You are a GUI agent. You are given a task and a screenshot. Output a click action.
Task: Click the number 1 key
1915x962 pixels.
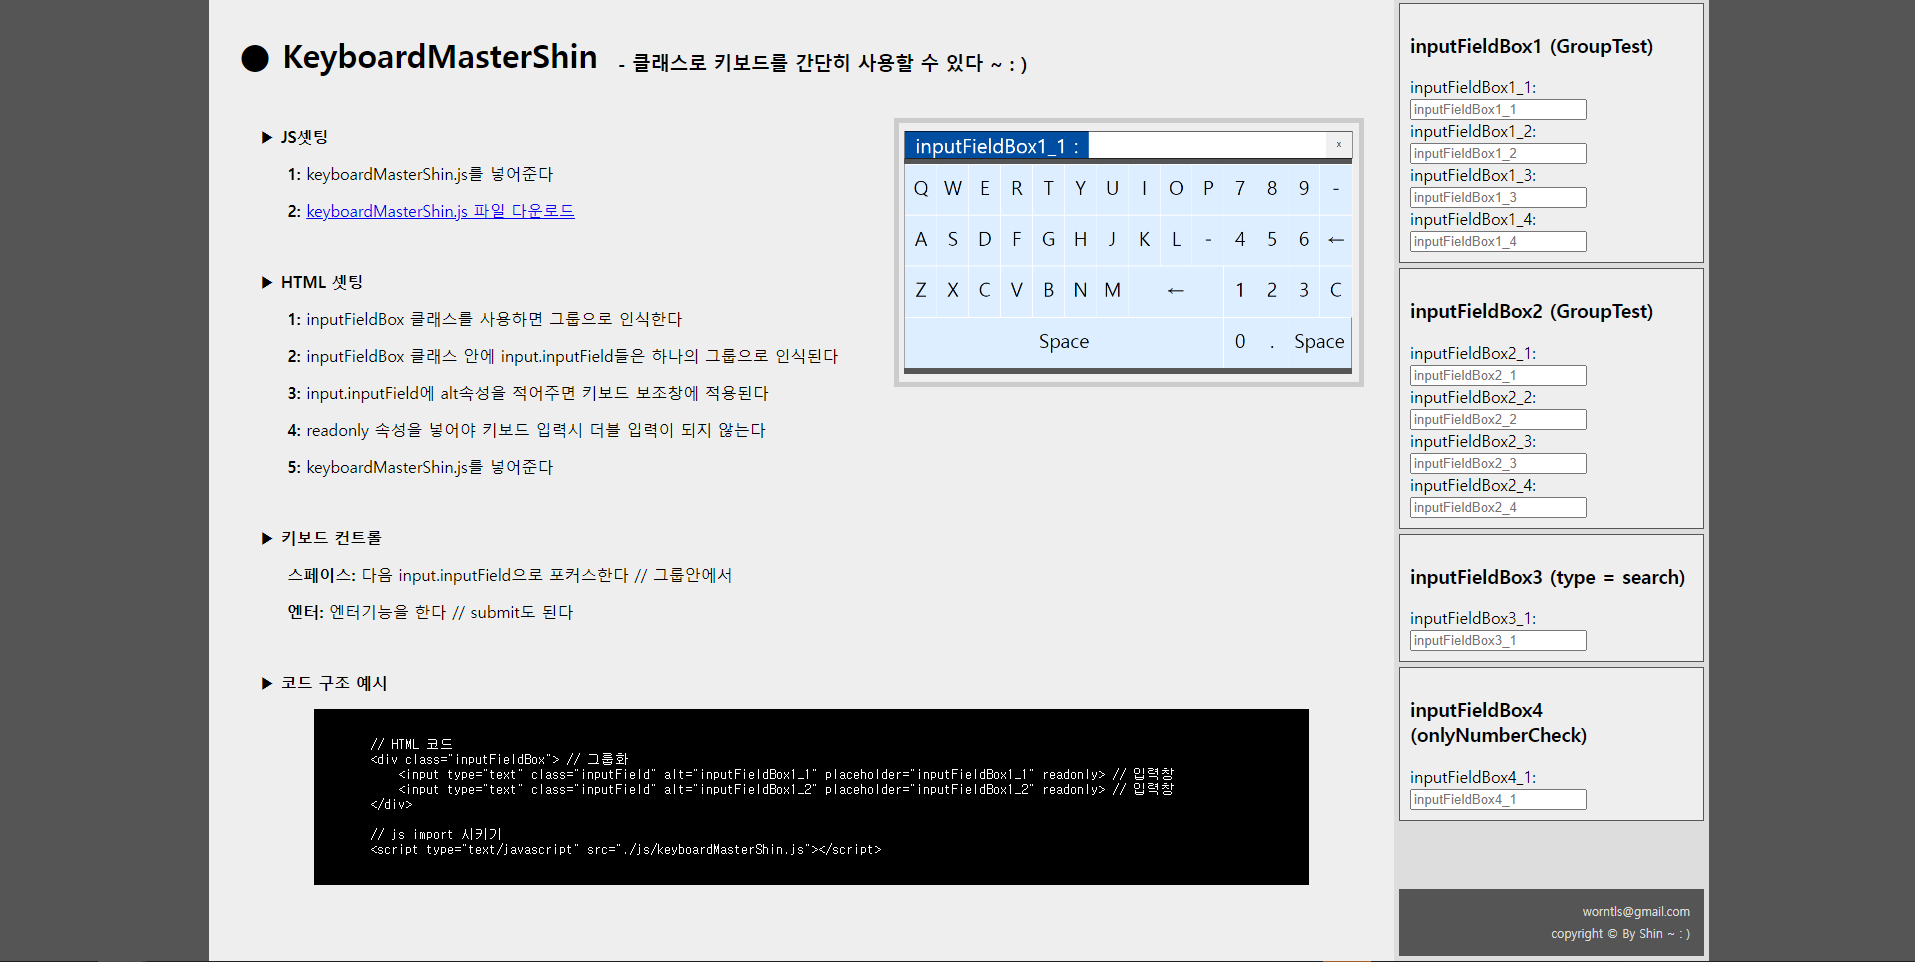tap(1240, 290)
